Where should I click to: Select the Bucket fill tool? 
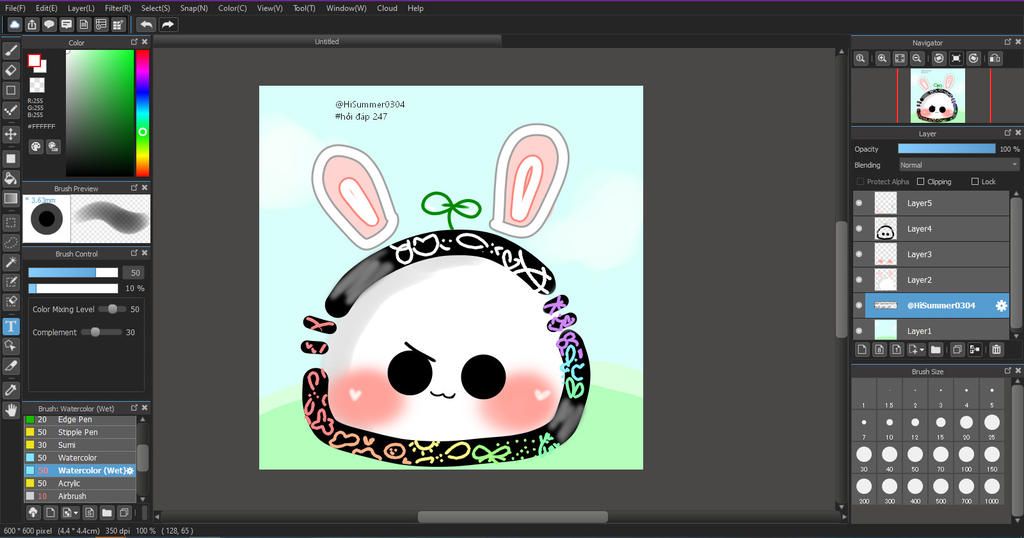[10, 178]
